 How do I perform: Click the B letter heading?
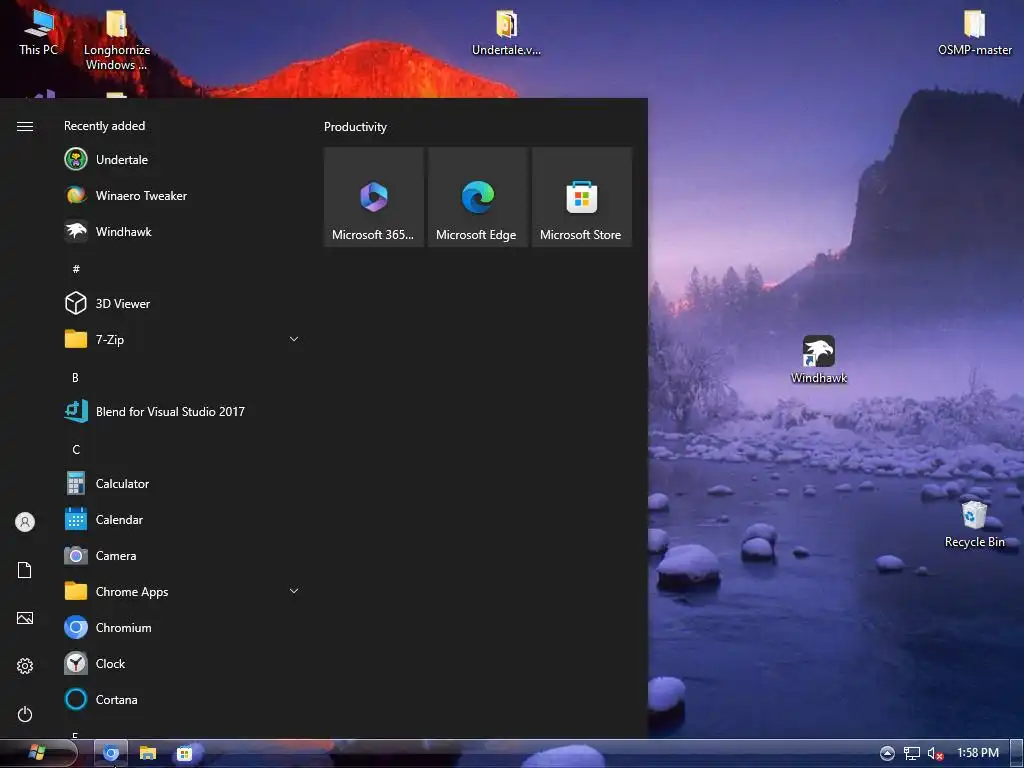75,377
